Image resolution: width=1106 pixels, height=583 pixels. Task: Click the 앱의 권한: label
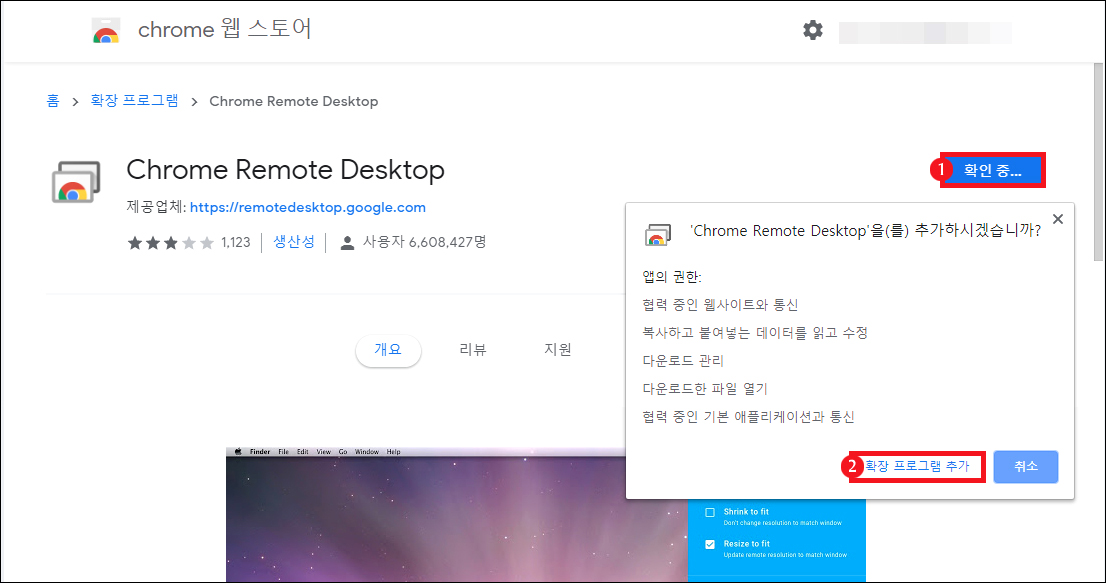coord(672,277)
